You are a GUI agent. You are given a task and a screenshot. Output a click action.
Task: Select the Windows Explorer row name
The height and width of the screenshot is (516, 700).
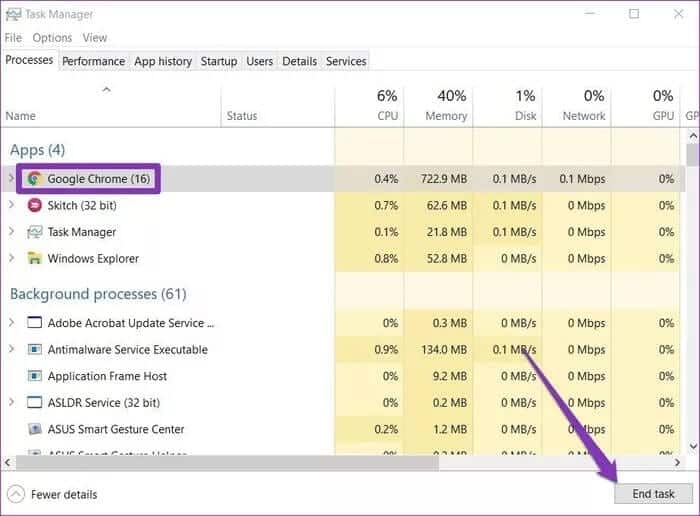click(x=93, y=258)
